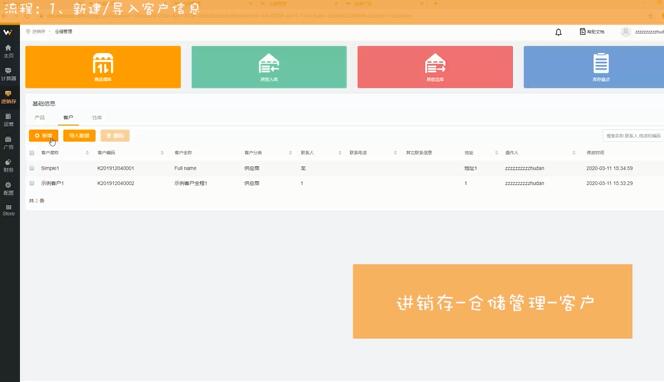
Task: Check the box for the second customer row
Action: (x=32, y=183)
